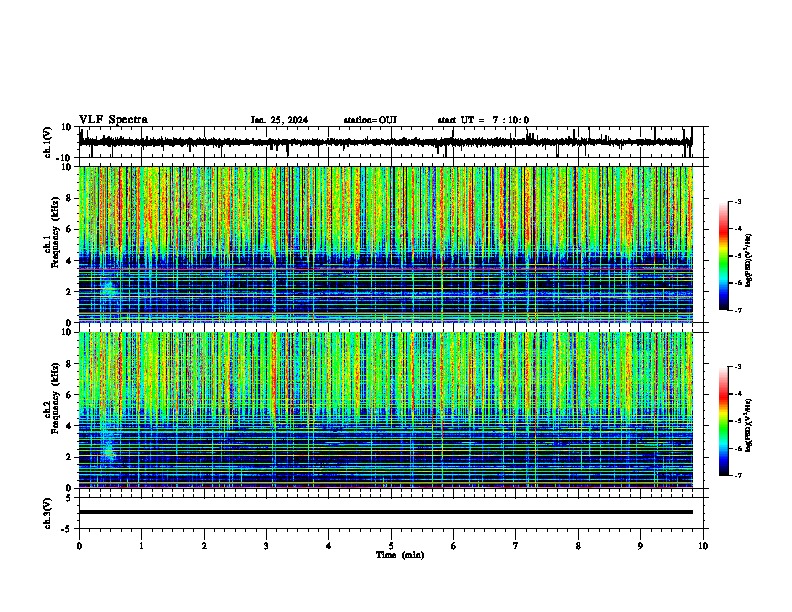The height and width of the screenshot is (612, 792).
Task: Click the "5" minute tick label
Action: click(391, 546)
